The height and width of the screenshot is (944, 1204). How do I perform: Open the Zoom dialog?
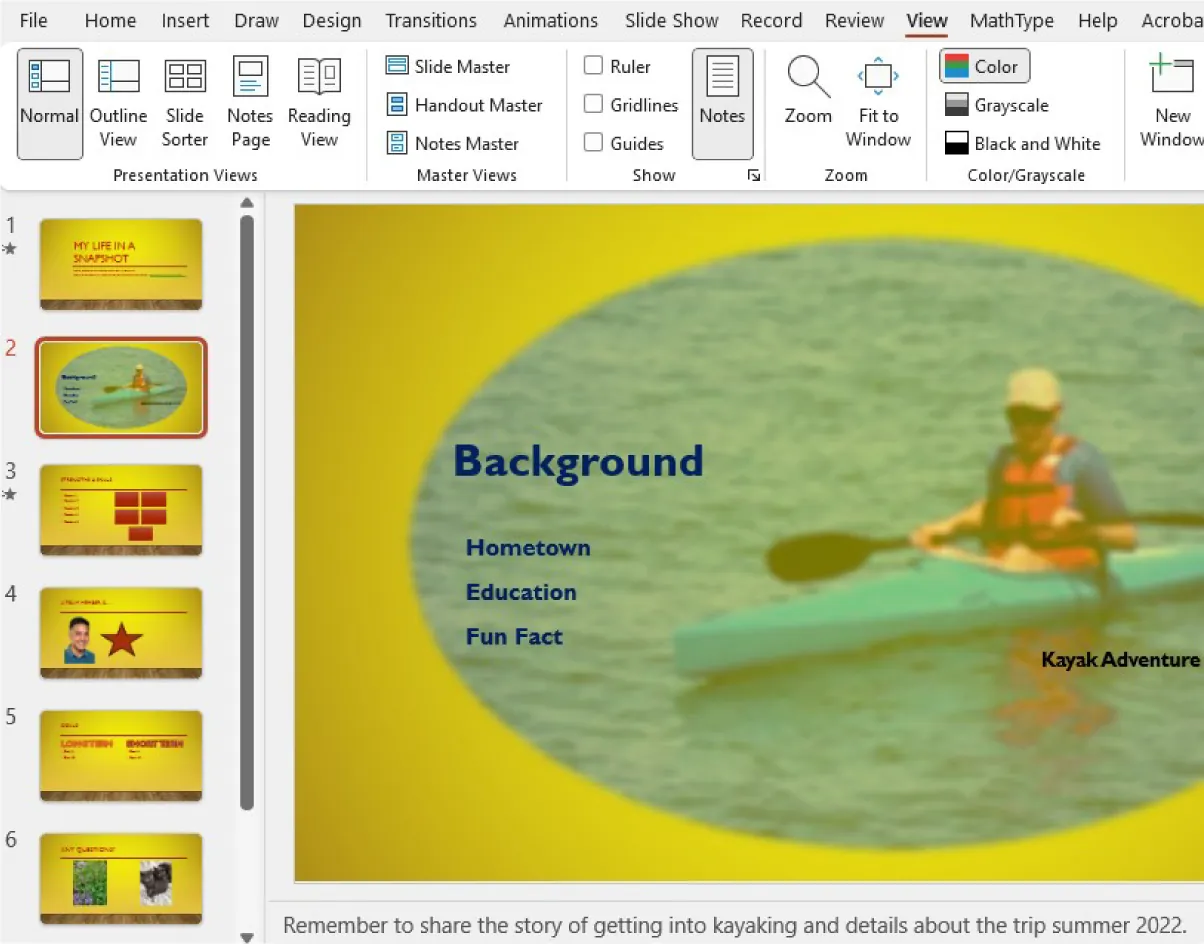pos(807,100)
